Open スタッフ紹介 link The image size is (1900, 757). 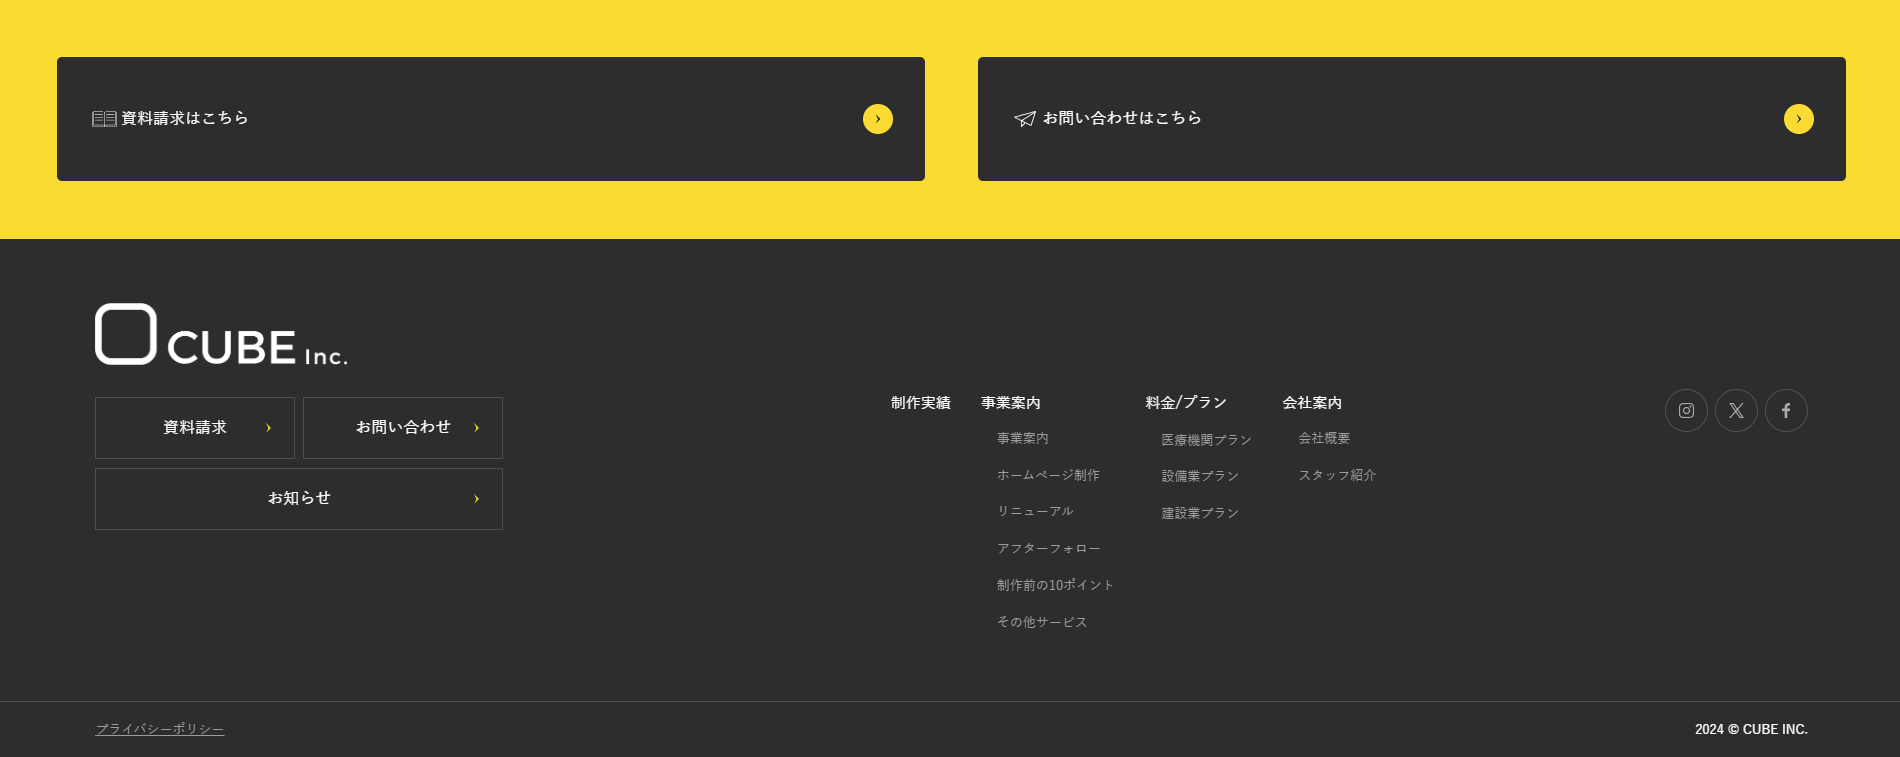[1337, 476]
